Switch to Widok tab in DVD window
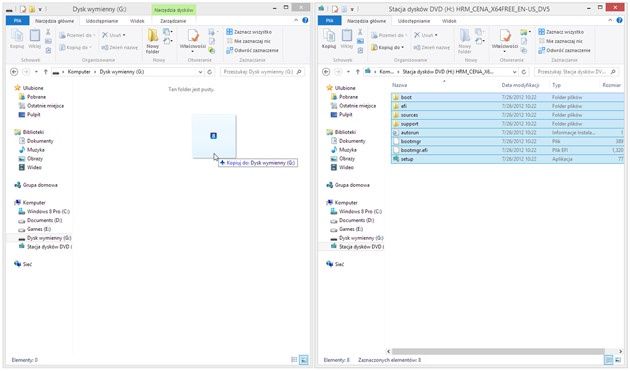630x371 pixels. 449,21
